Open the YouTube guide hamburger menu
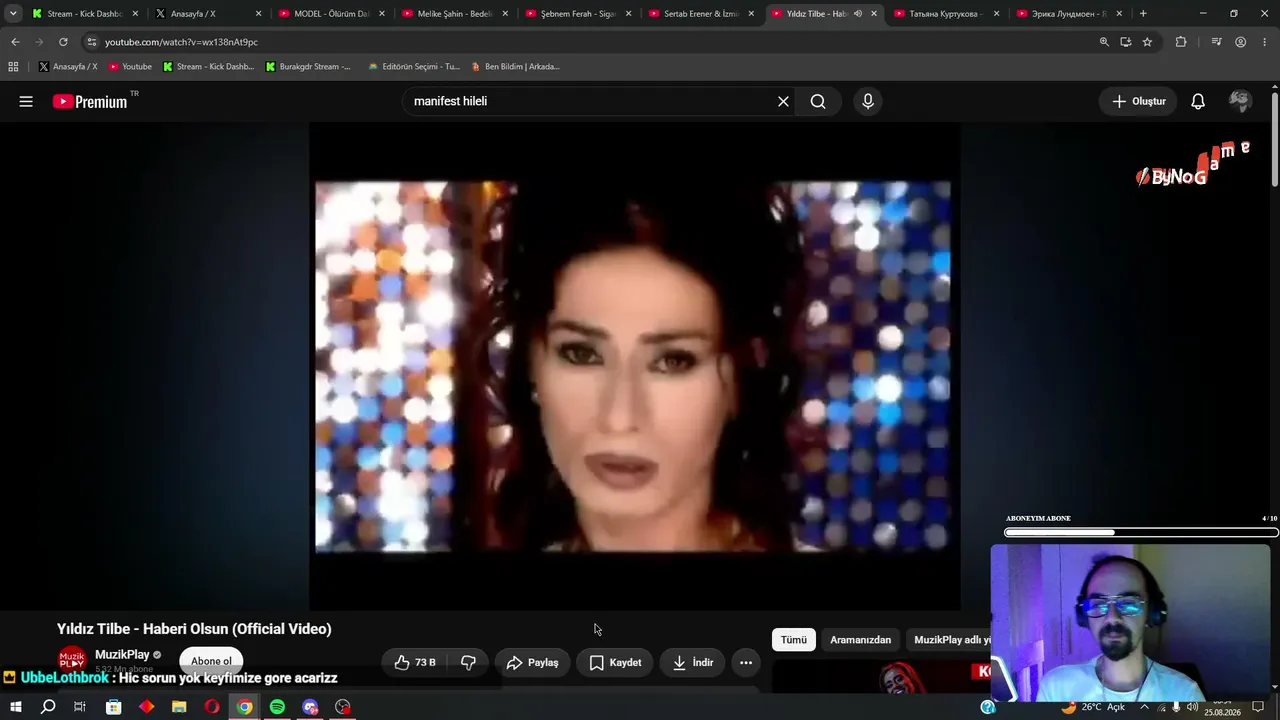The image size is (1280, 720). click(x=26, y=101)
